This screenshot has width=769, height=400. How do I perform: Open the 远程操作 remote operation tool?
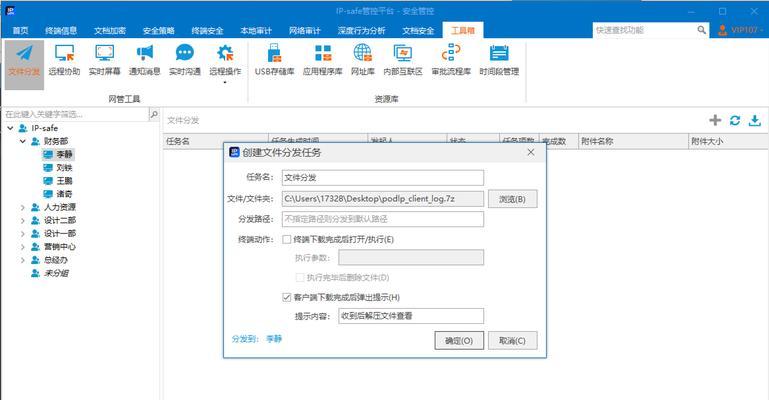(225, 60)
